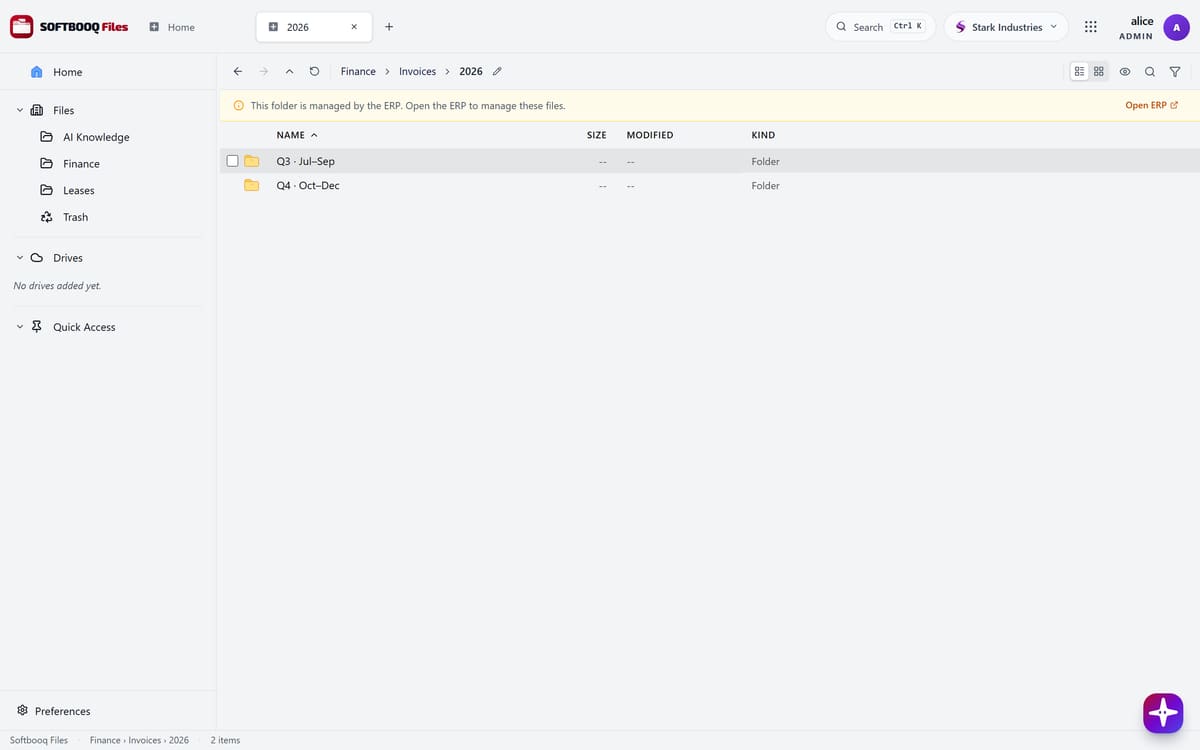
Task: Switch to list view
Action: coord(1080,71)
